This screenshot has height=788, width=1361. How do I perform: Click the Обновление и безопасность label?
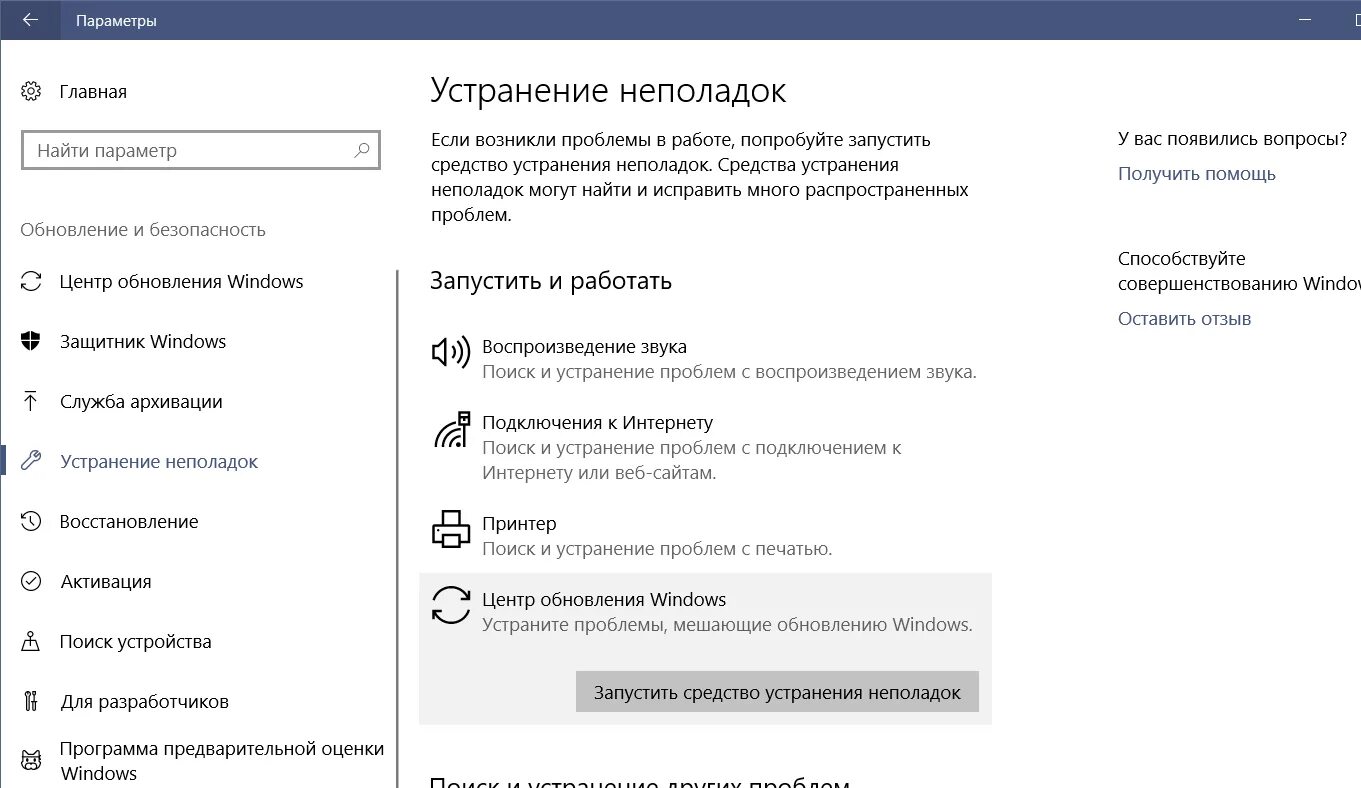(x=143, y=230)
